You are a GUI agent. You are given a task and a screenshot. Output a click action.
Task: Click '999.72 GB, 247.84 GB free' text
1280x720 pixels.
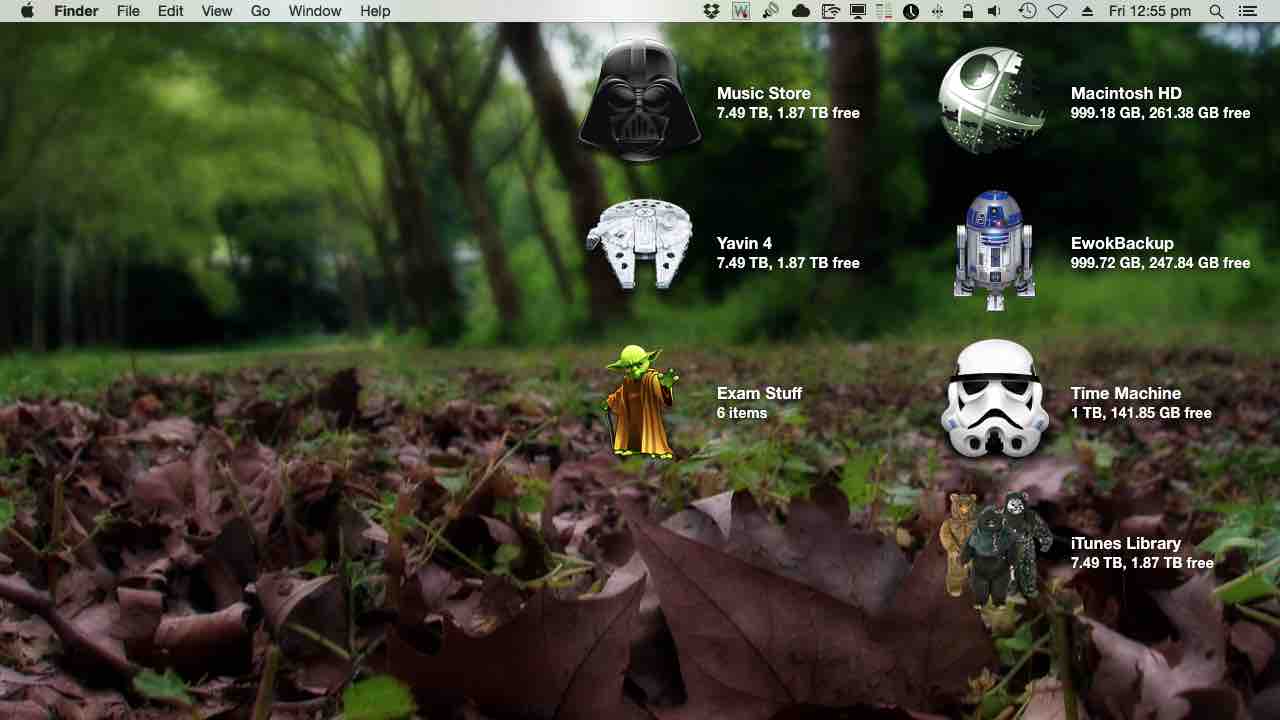1160,263
